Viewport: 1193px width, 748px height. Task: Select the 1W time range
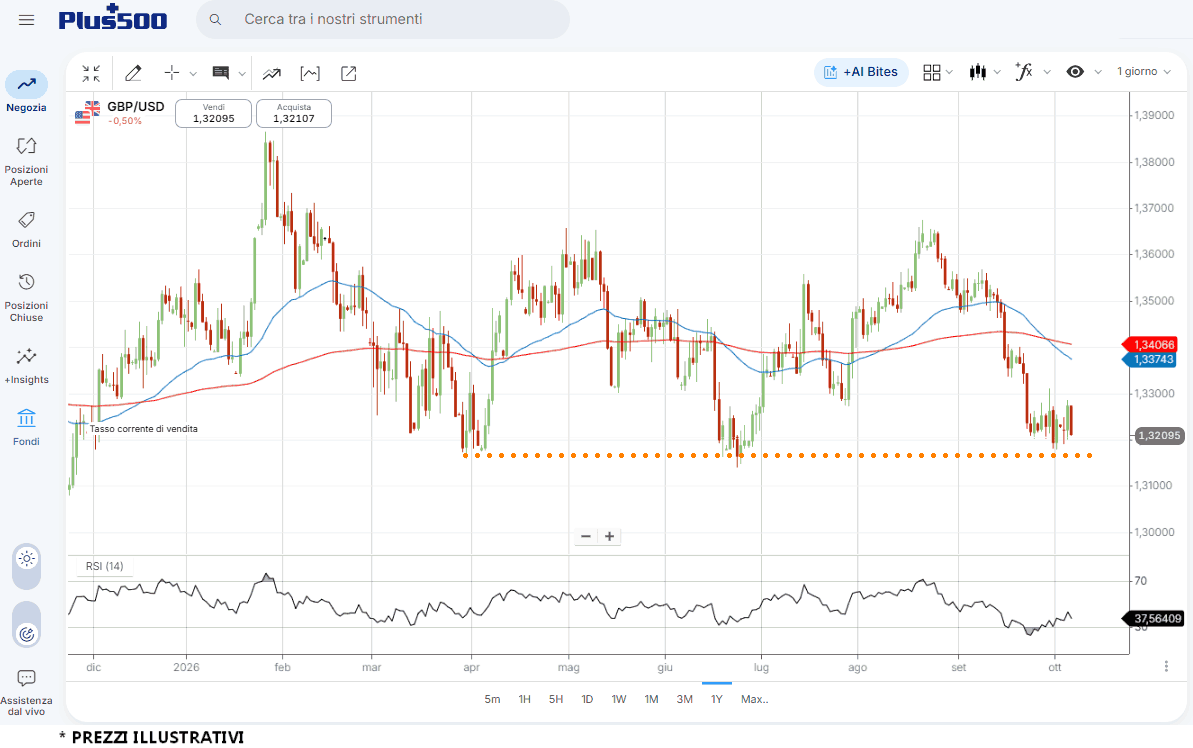pyautogui.click(x=619, y=699)
